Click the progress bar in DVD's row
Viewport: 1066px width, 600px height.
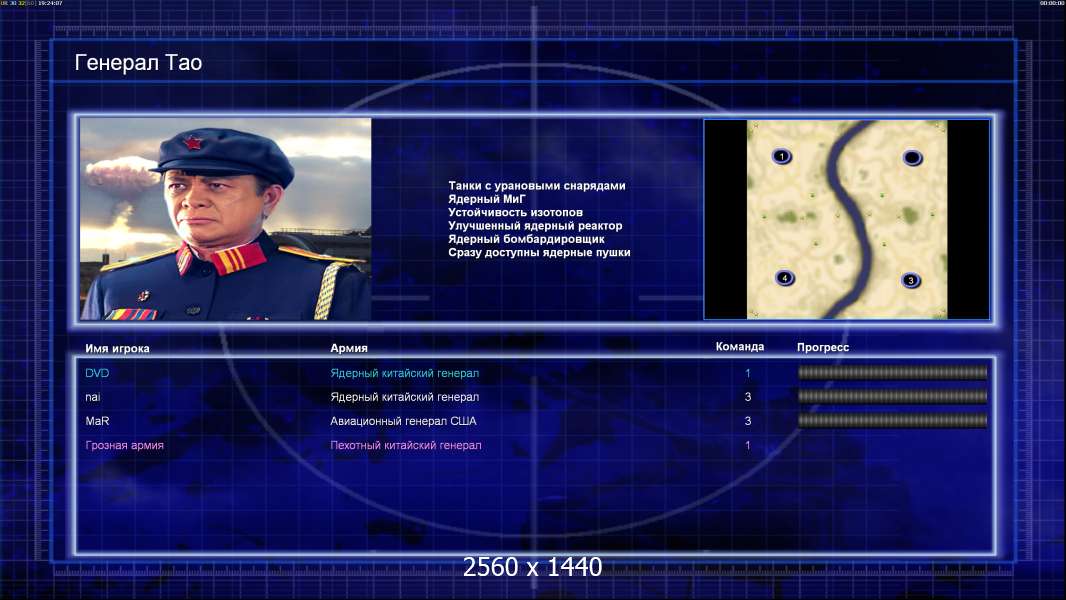coord(892,372)
